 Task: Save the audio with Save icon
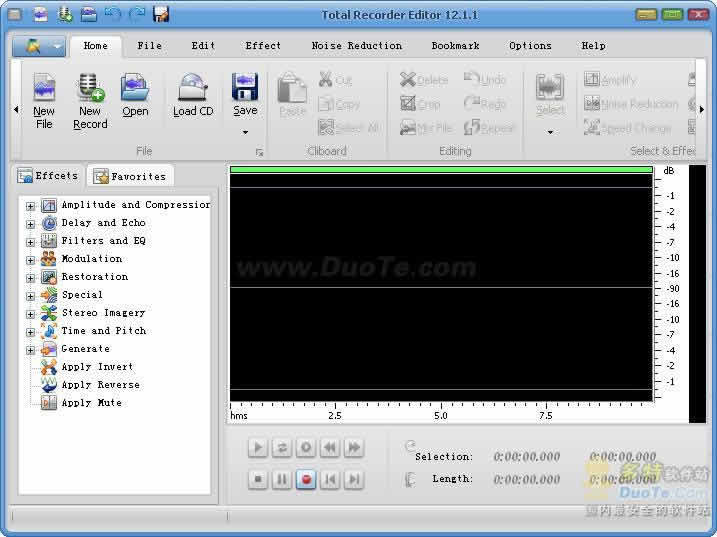[x=245, y=87]
